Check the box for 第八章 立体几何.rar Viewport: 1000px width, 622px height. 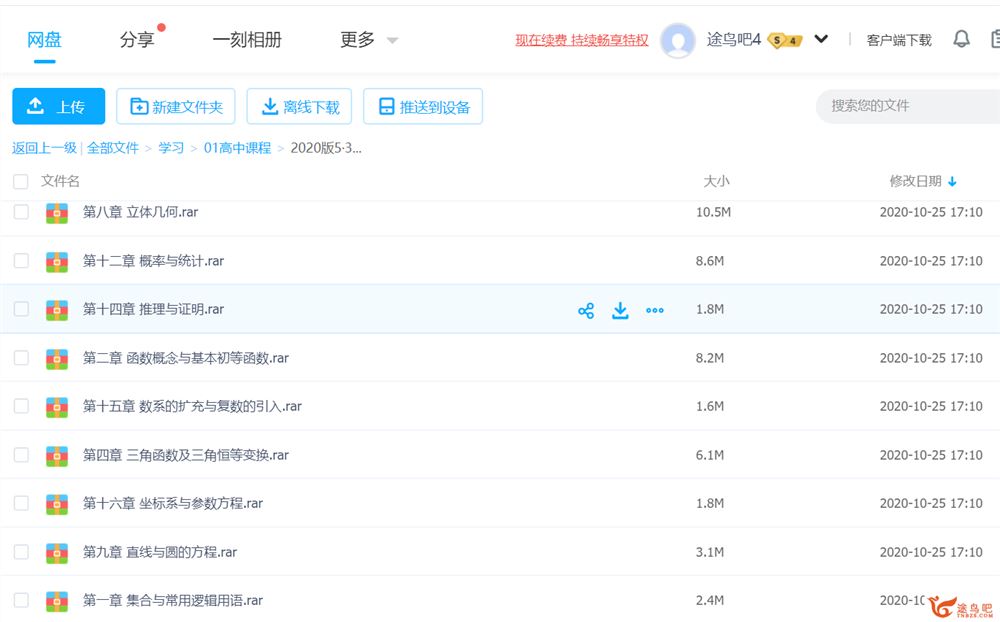pyautogui.click(x=21, y=212)
